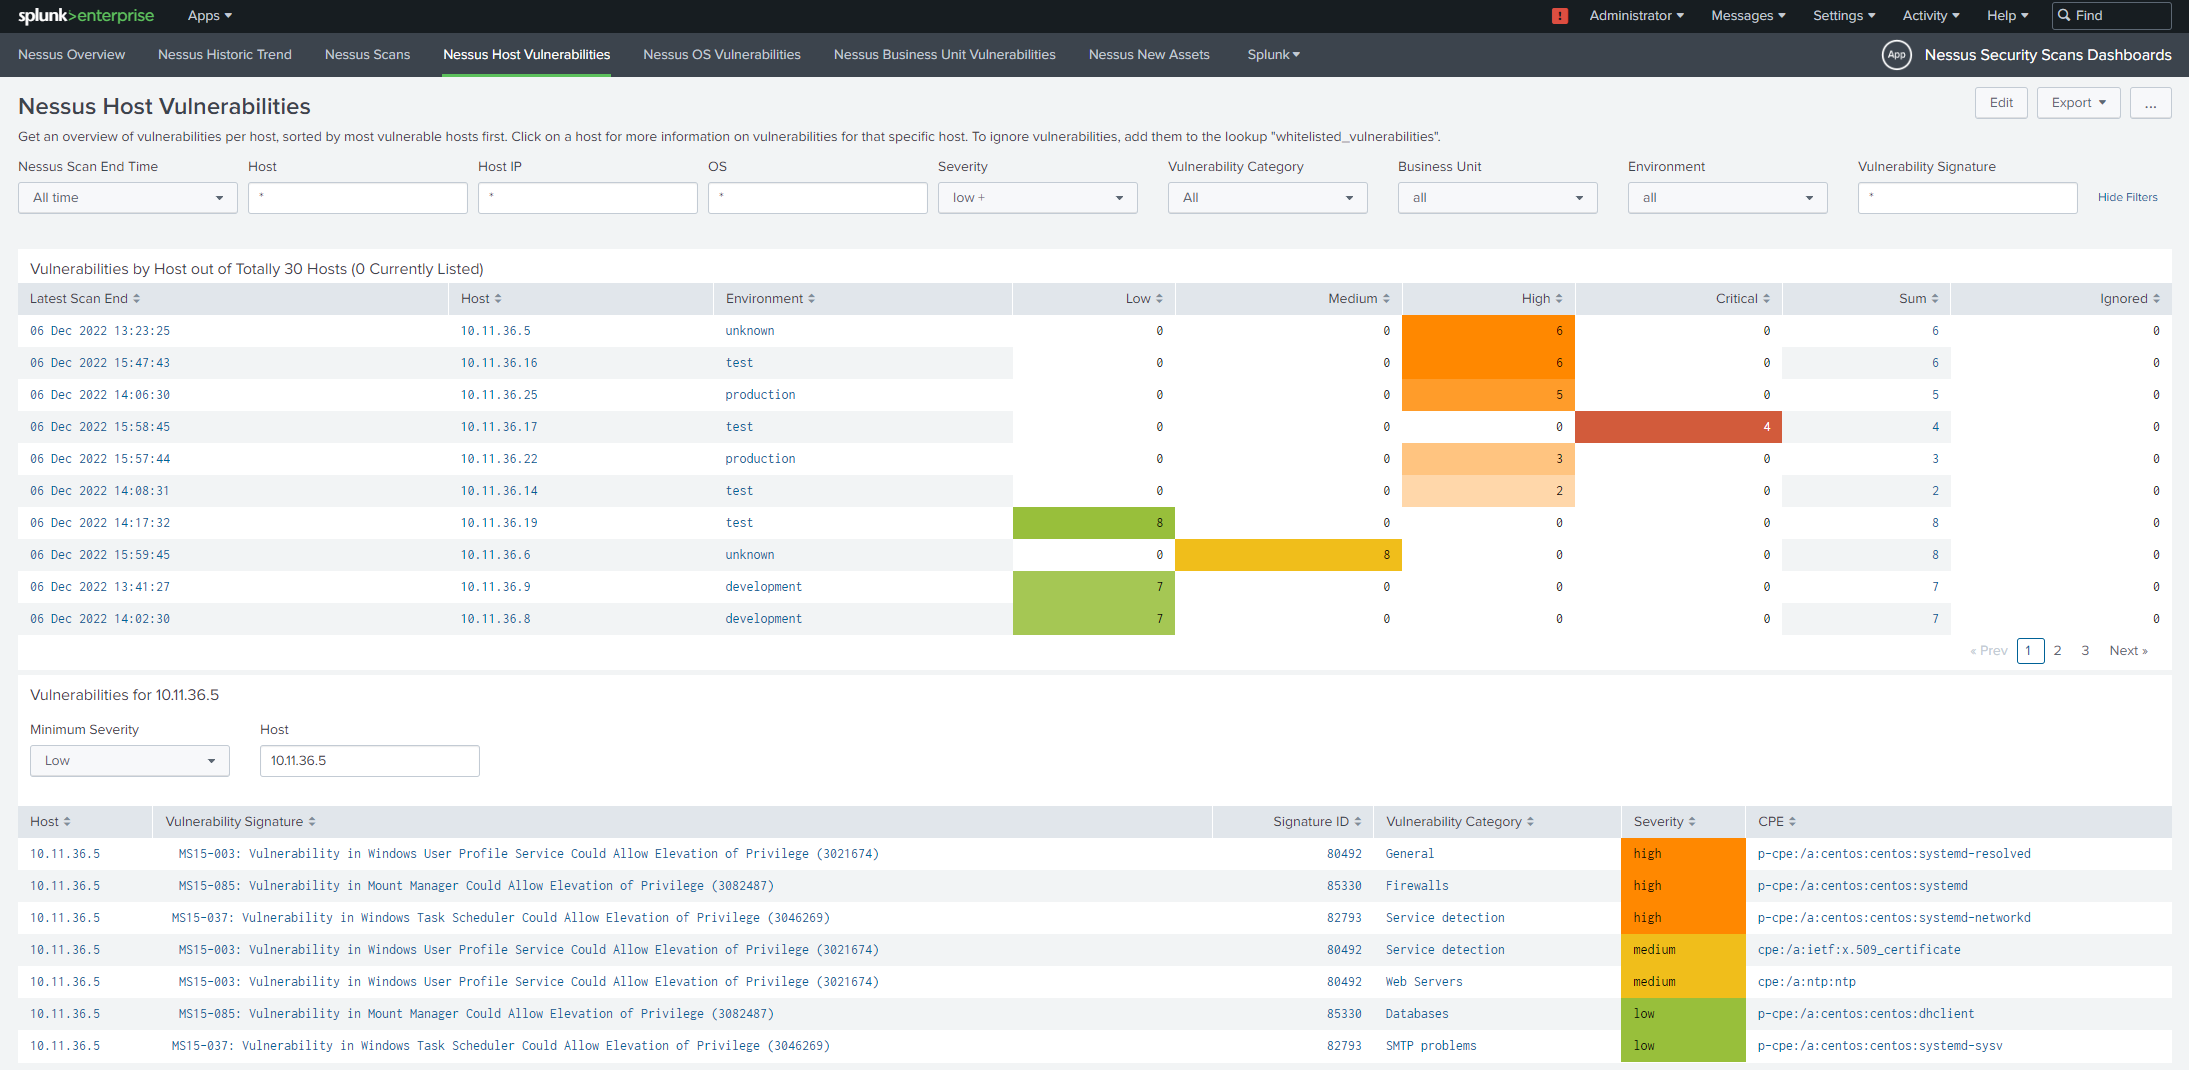The height and width of the screenshot is (1070, 2189).
Task: Open the Apps menu
Action: point(210,16)
